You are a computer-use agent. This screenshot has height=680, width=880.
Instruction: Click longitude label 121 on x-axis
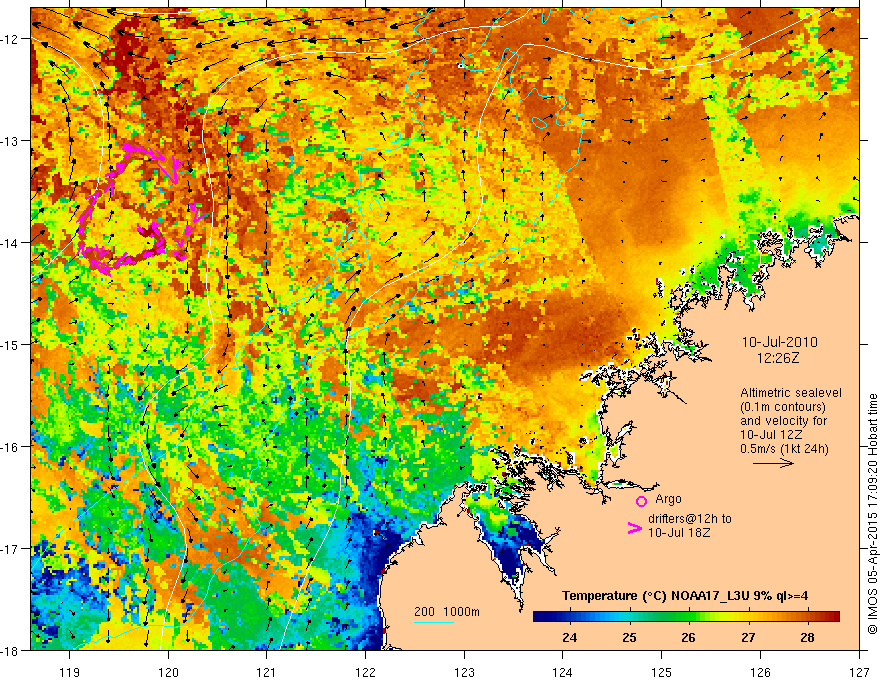pyautogui.click(x=267, y=672)
